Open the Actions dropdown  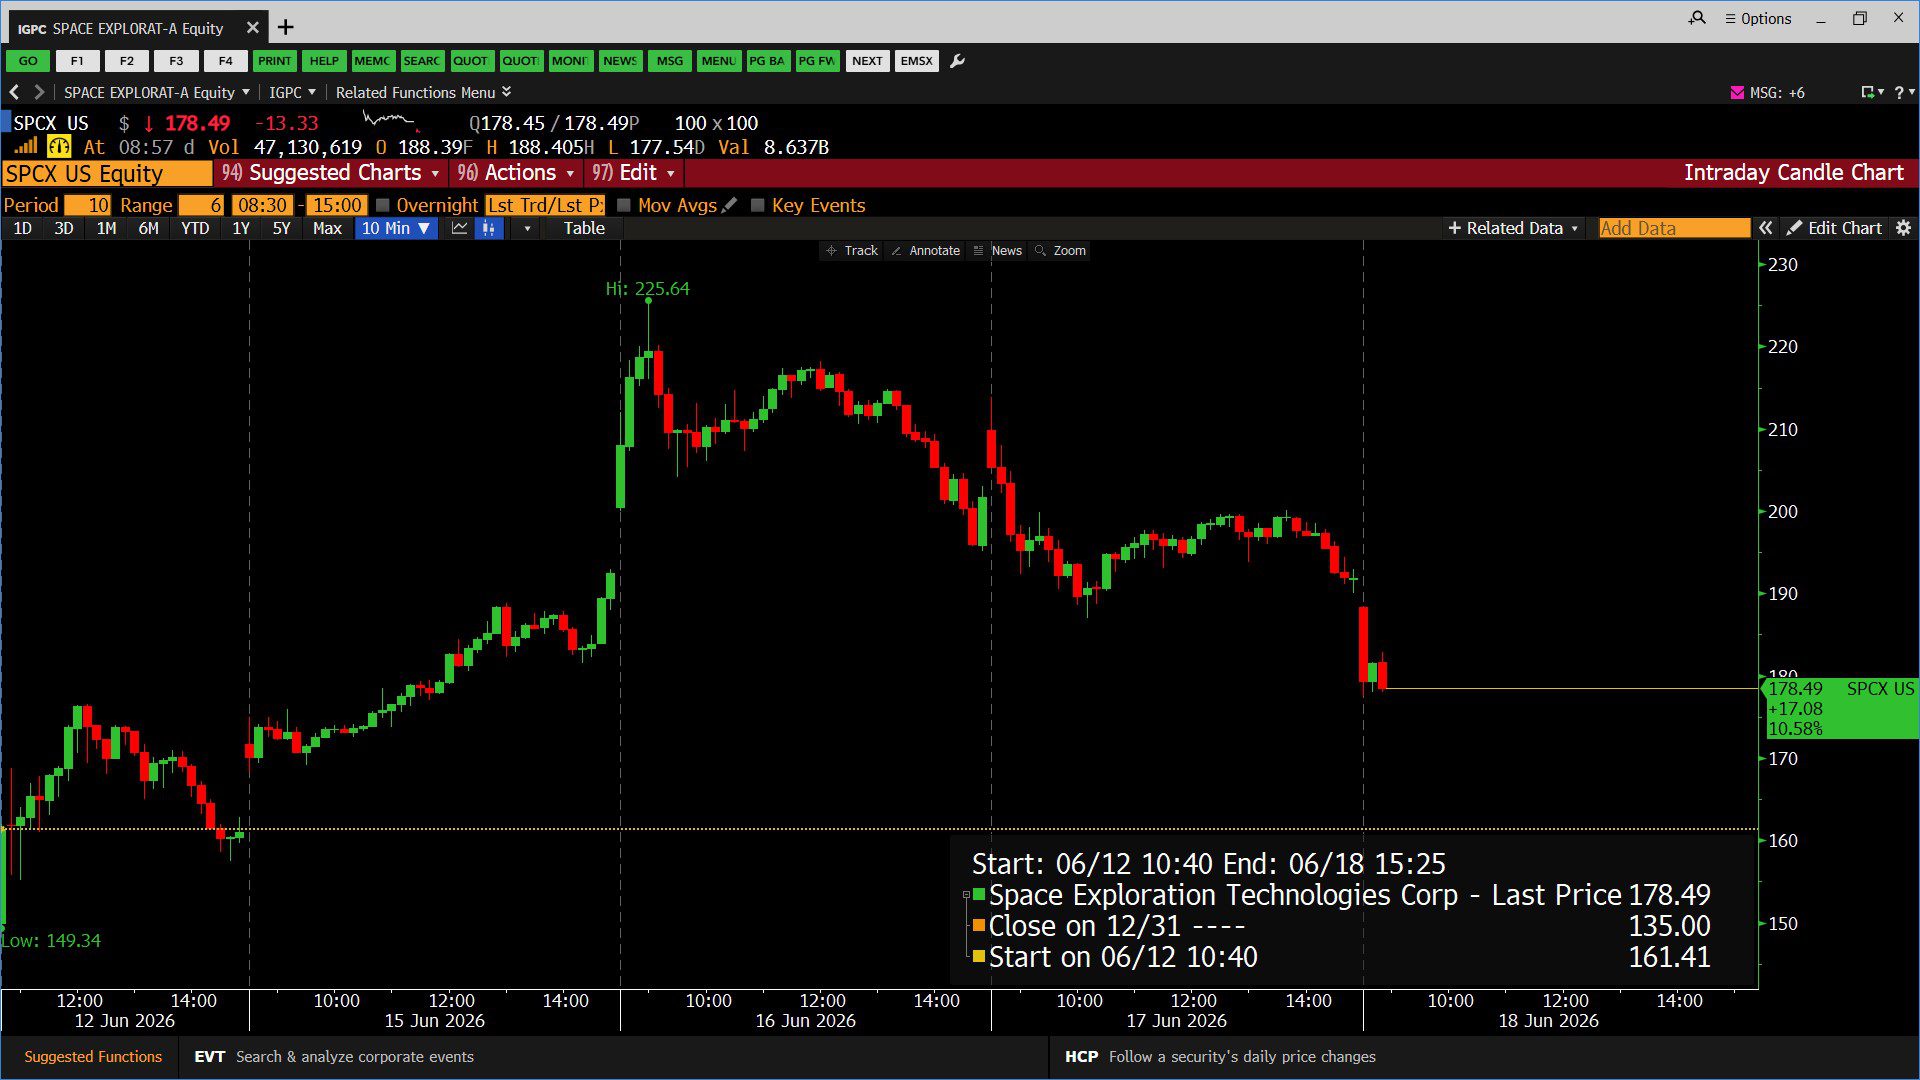(x=516, y=173)
